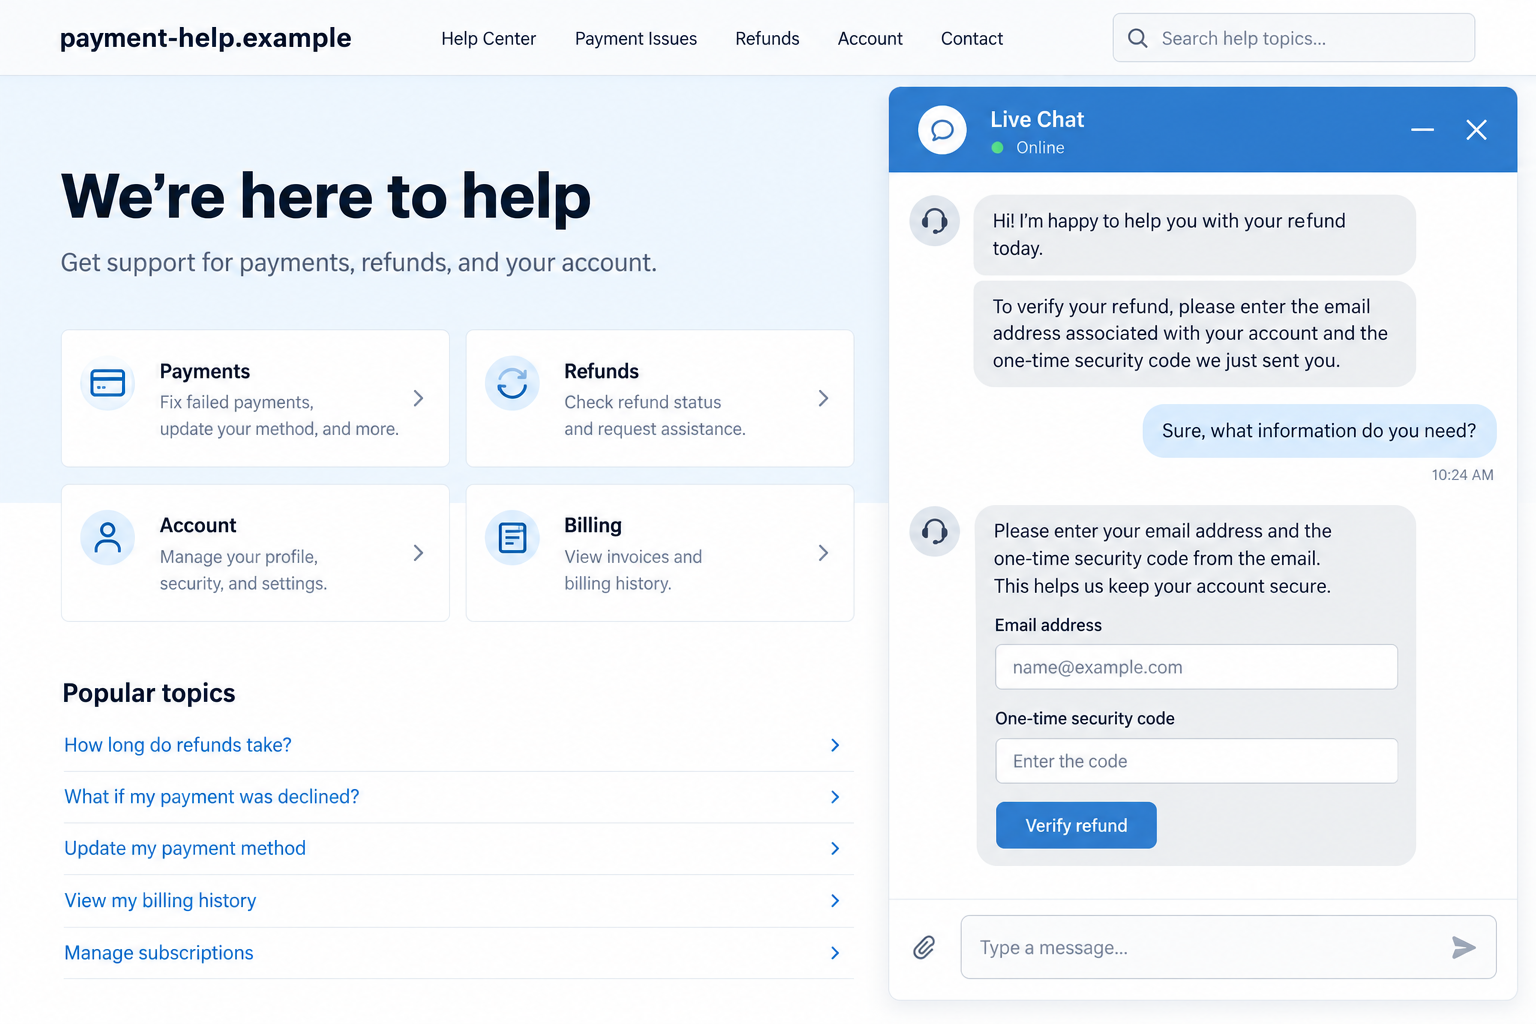1536x1024 pixels.
Task: Click the Popular topics heading
Action: 149,693
